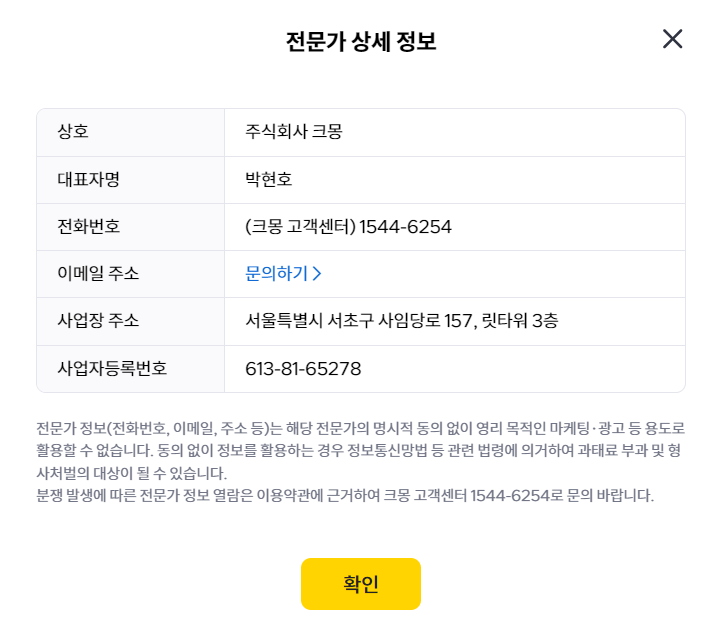Select the 대표자명 label cell
This screenshot has height=636, width=722.
tap(130, 180)
